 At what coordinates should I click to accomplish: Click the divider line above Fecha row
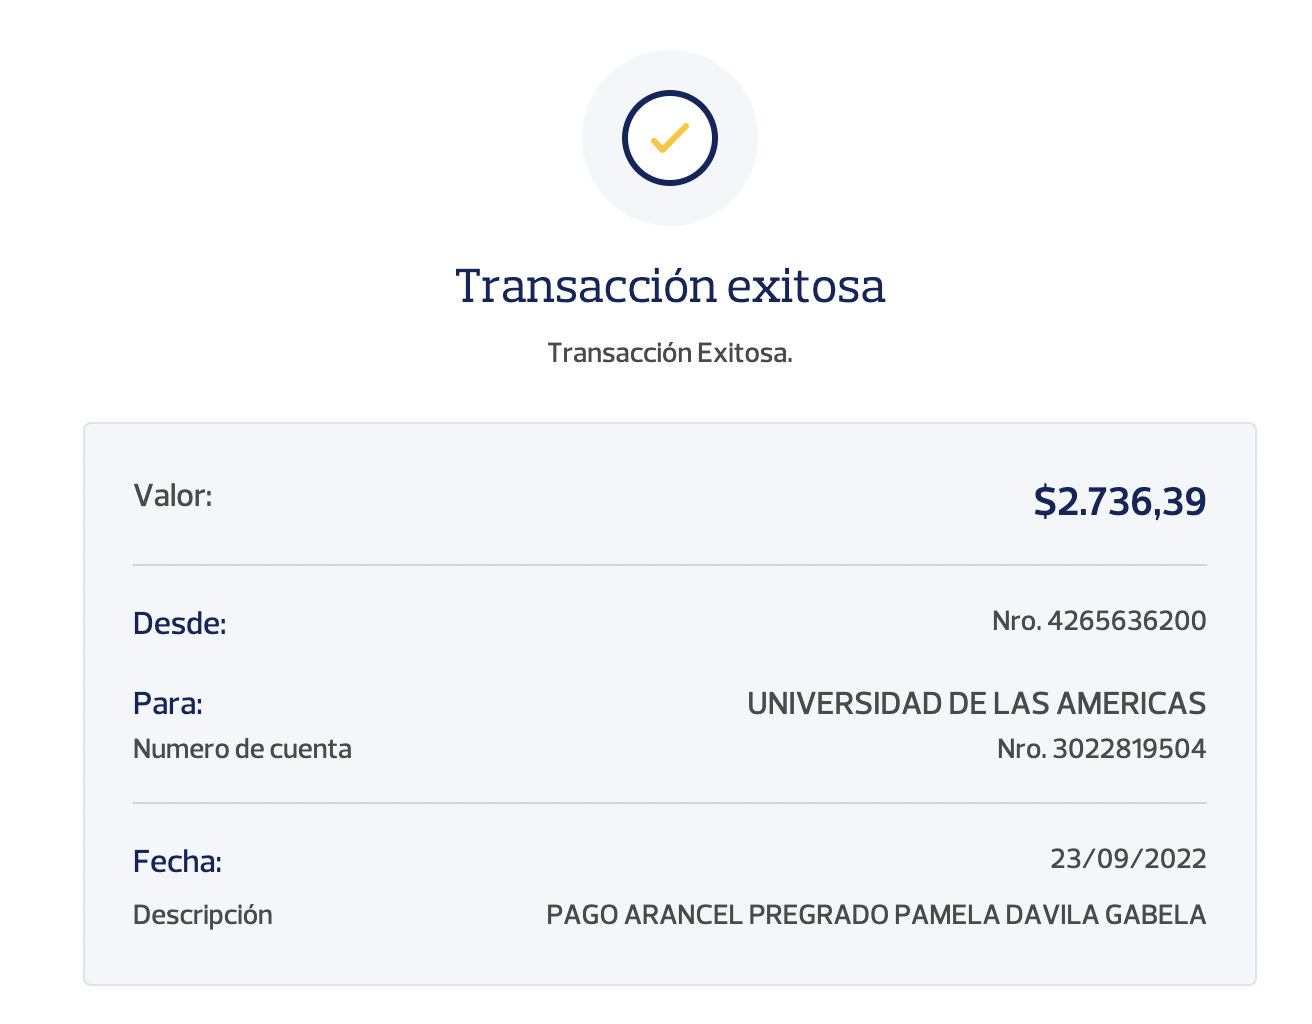point(670,803)
